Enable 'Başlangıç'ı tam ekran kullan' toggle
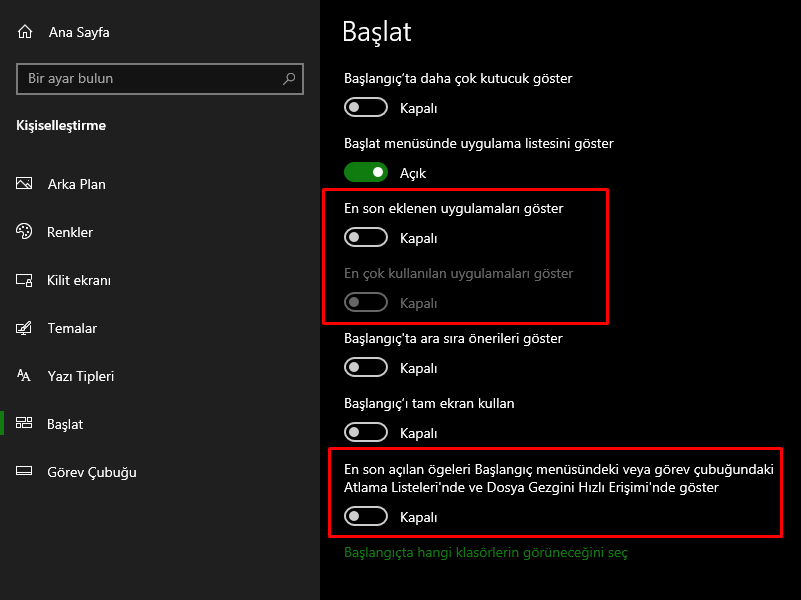Image resolution: width=801 pixels, height=600 pixels. (366, 432)
